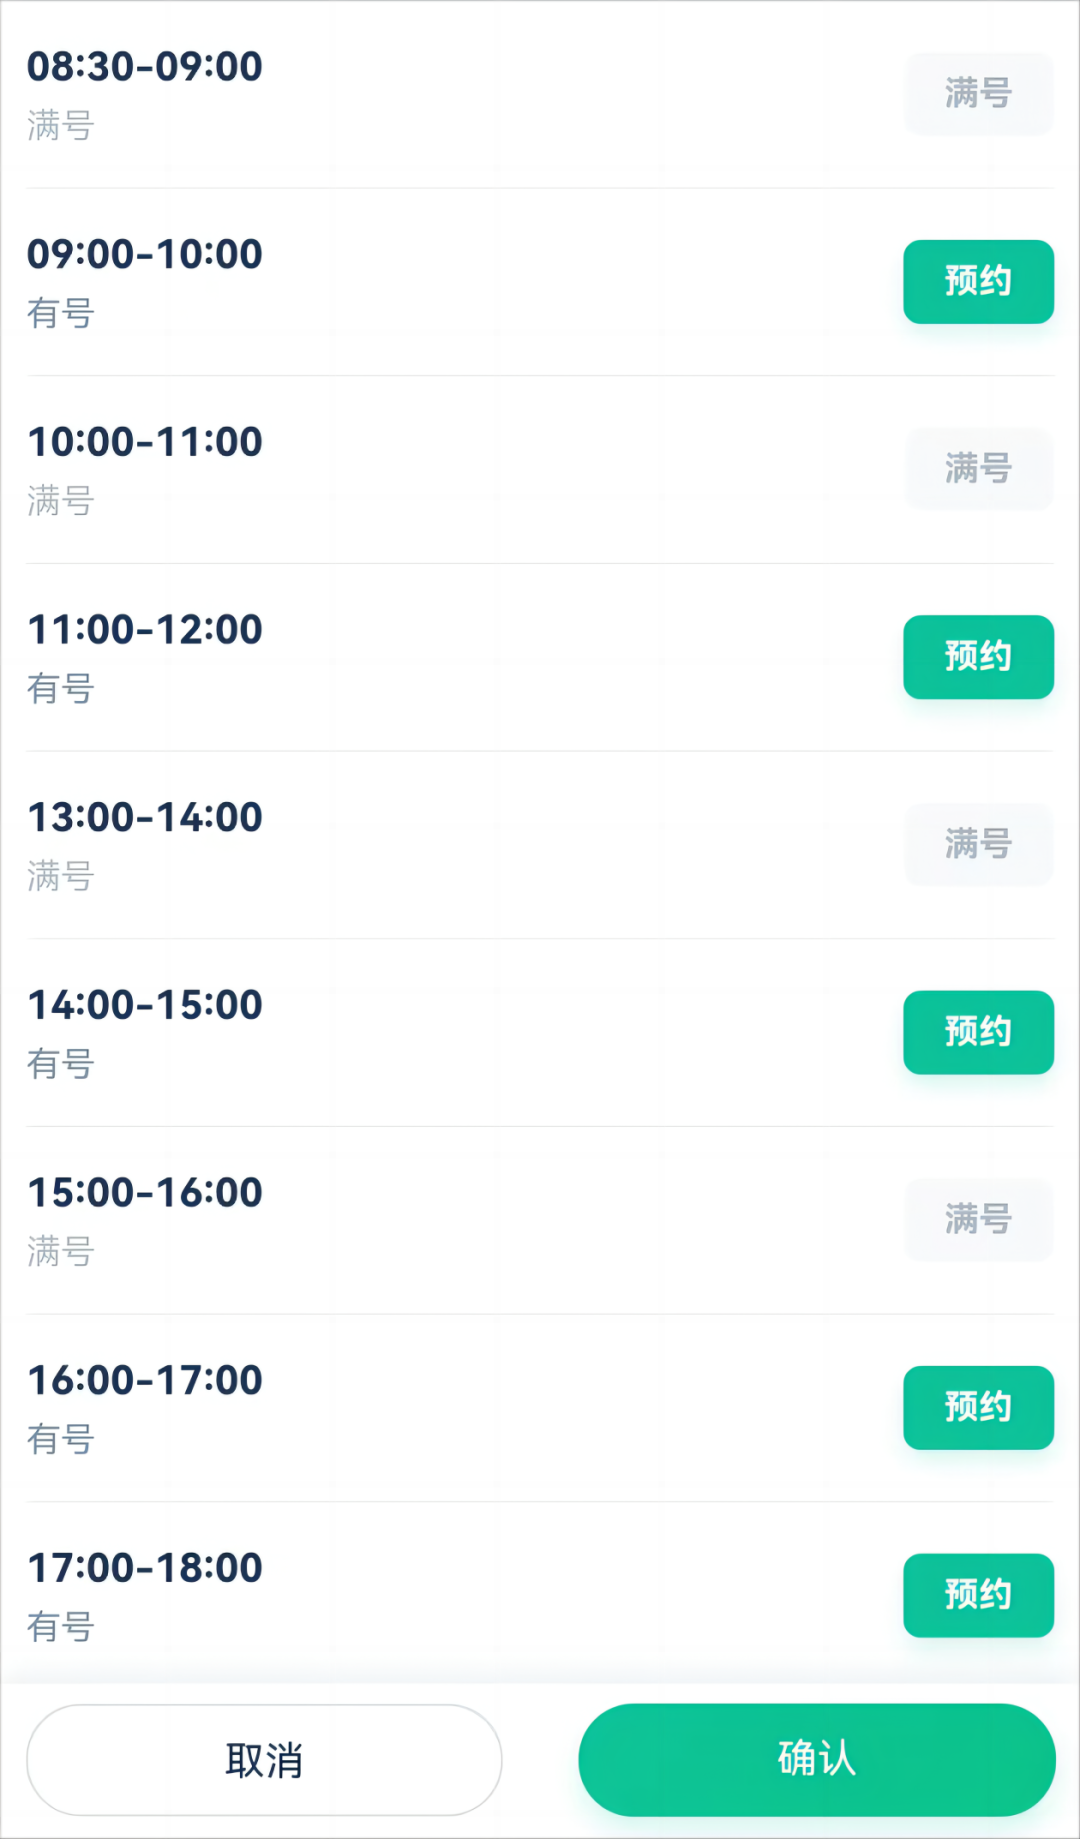Book the 09:00-10:00 slot with 预约
Viewport: 1080px width, 1839px height.
coord(978,282)
